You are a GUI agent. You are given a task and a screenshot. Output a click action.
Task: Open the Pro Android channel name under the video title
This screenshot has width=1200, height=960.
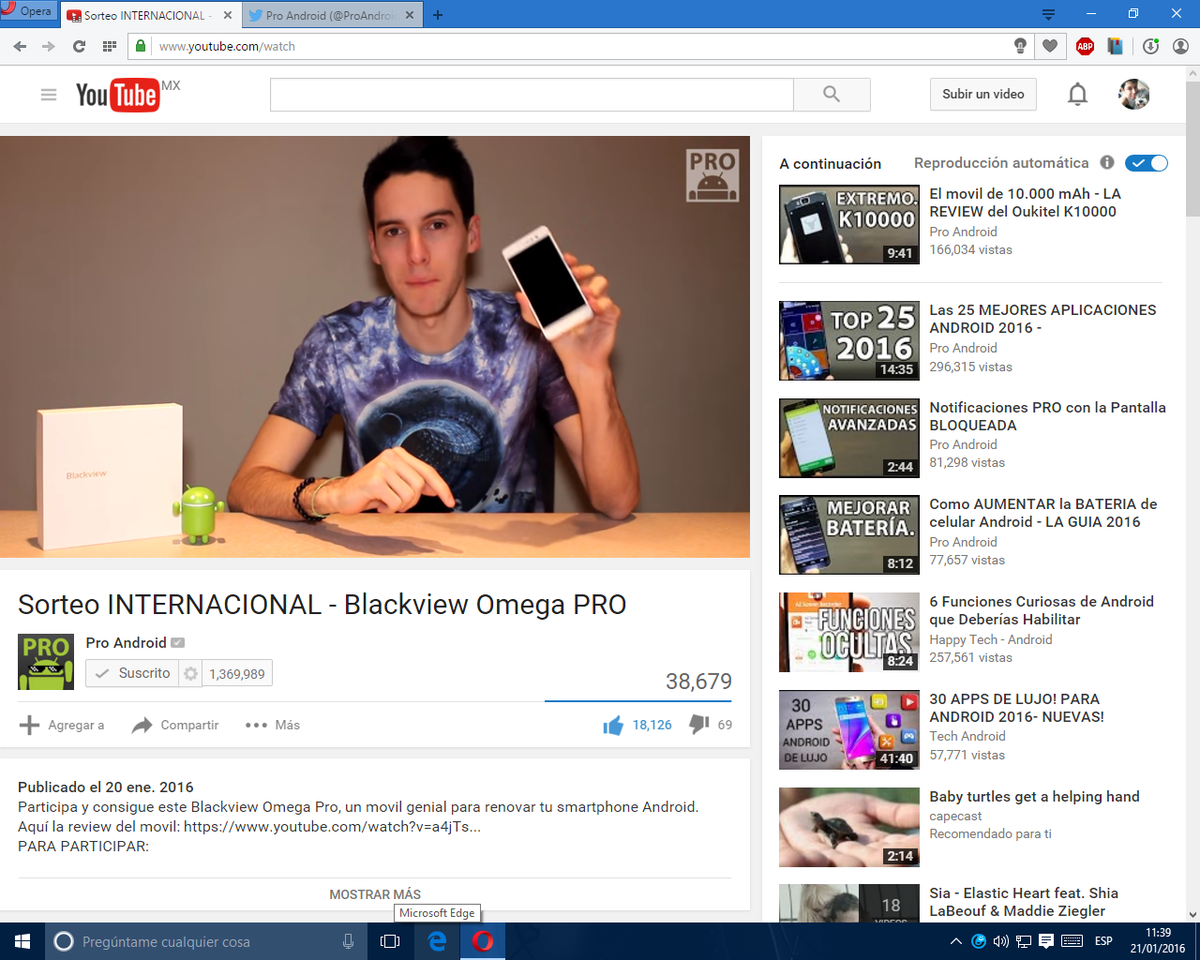(x=126, y=643)
